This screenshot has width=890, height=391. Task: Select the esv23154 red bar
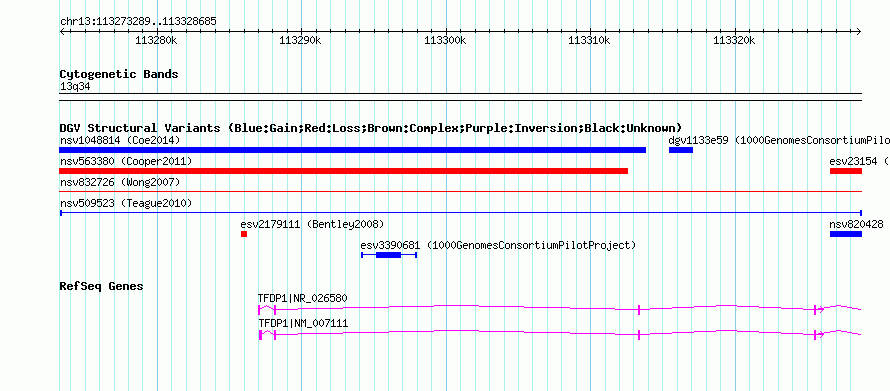pos(846,171)
